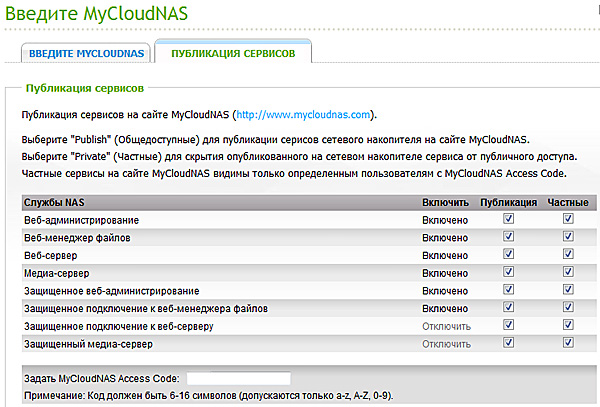Disable Публикация for Медиа-сервер
600x407 pixels.
(509, 273)
